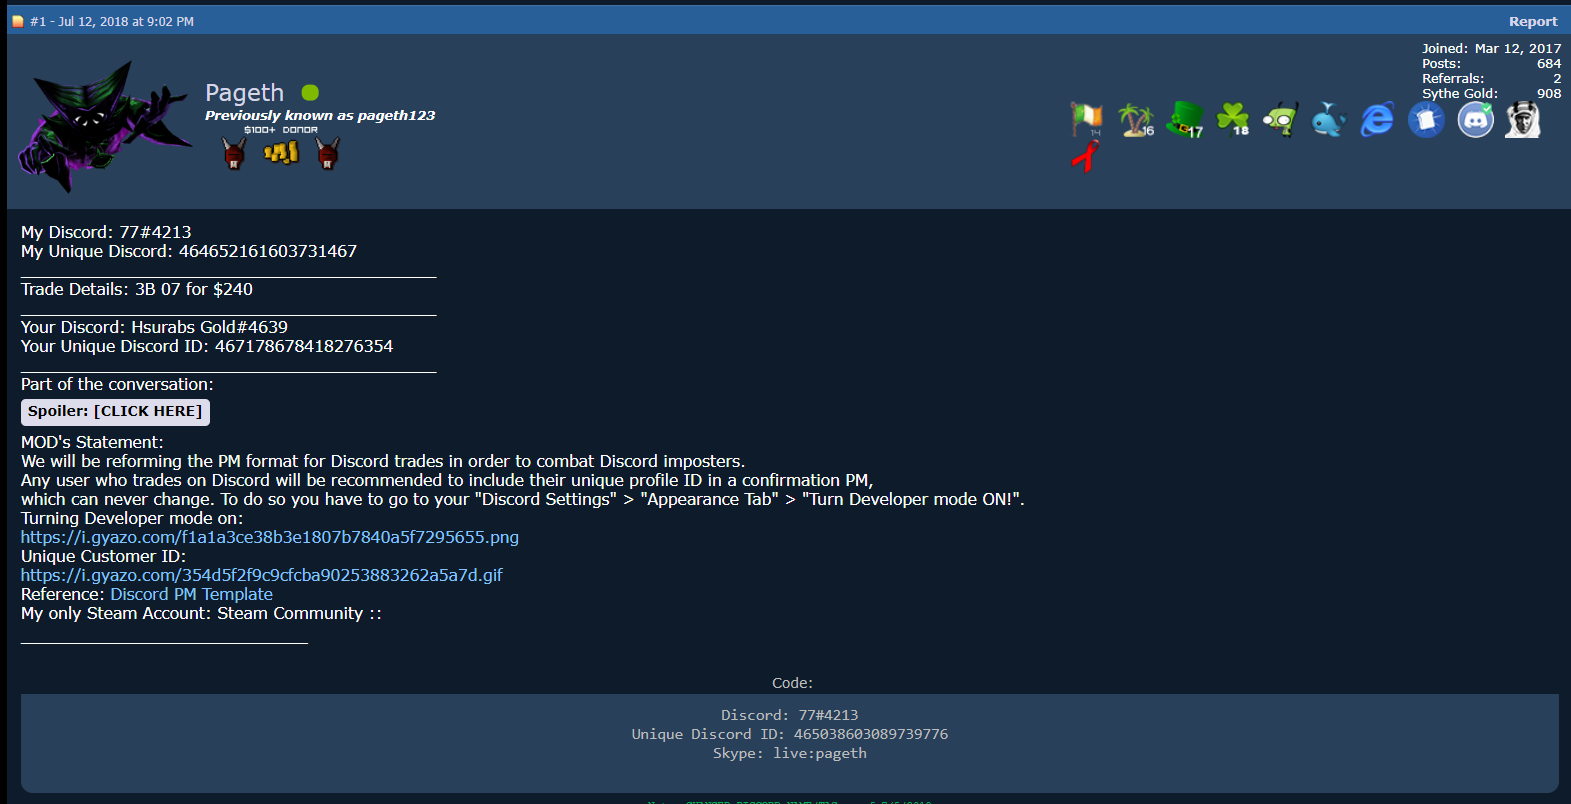This screenshot has width=1571, height=804.
Task: Click the green online status dot
Action: coord(310,93)
